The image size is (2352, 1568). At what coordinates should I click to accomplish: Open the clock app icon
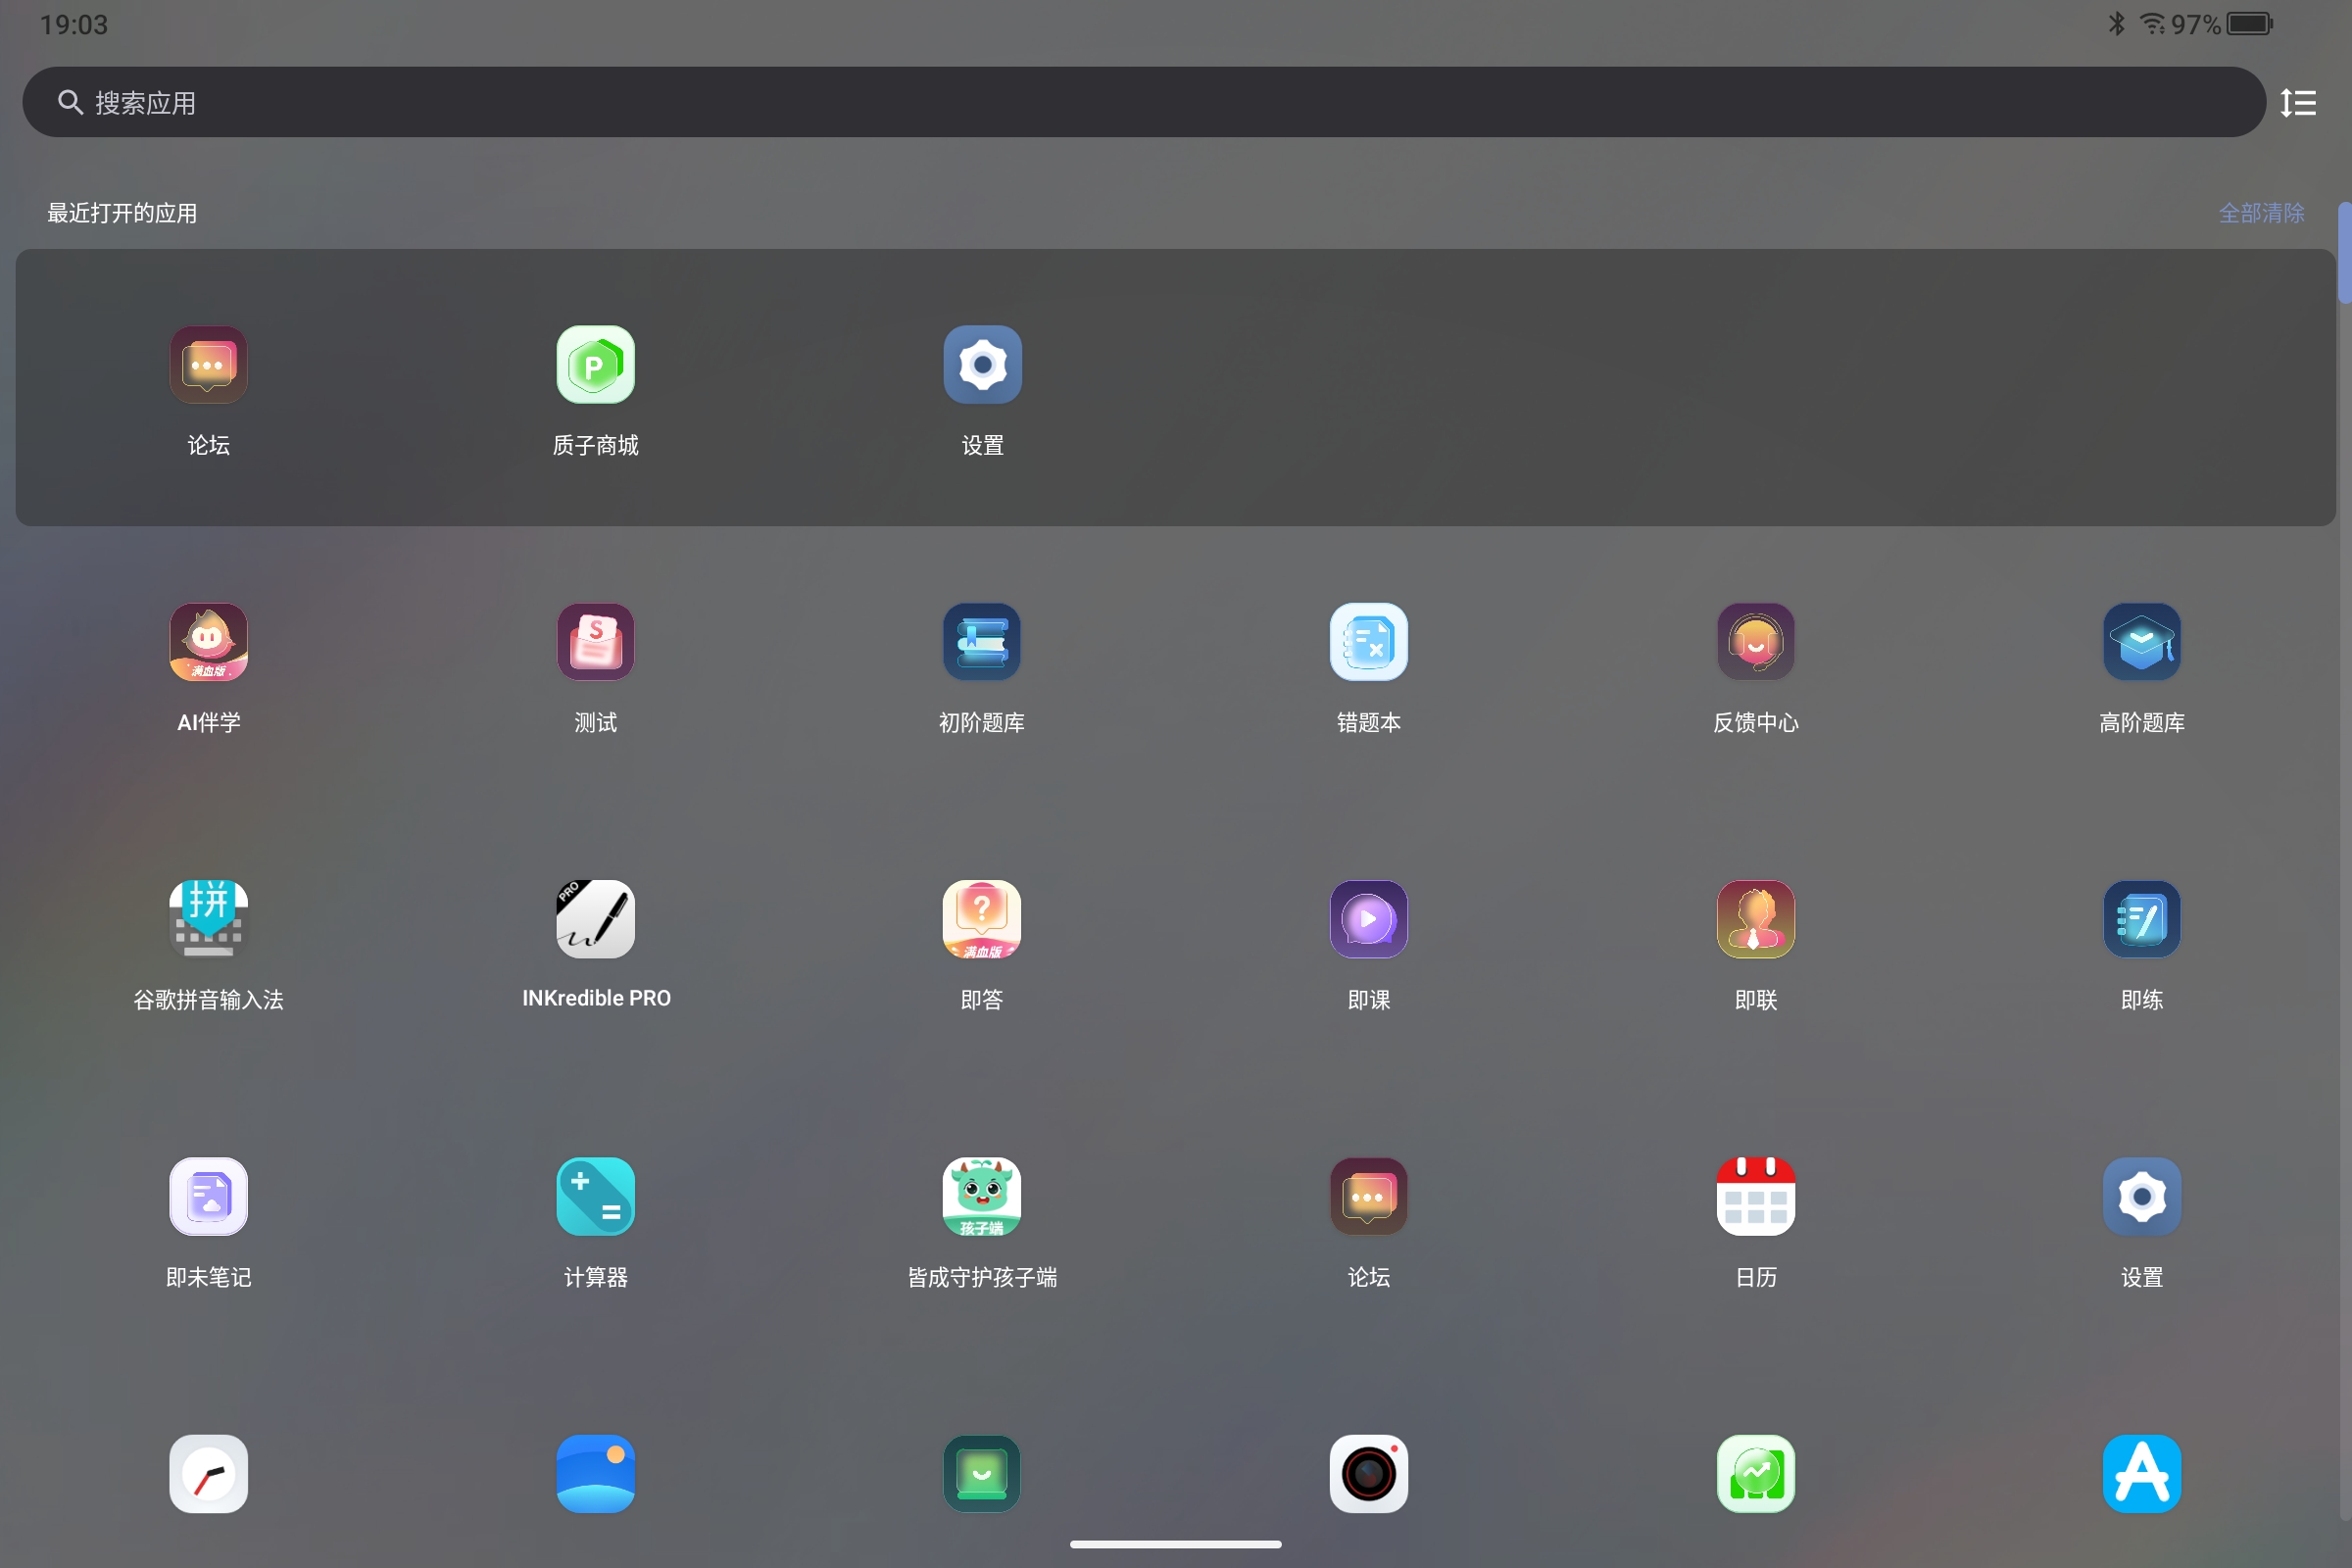[x=208, y=1474]
